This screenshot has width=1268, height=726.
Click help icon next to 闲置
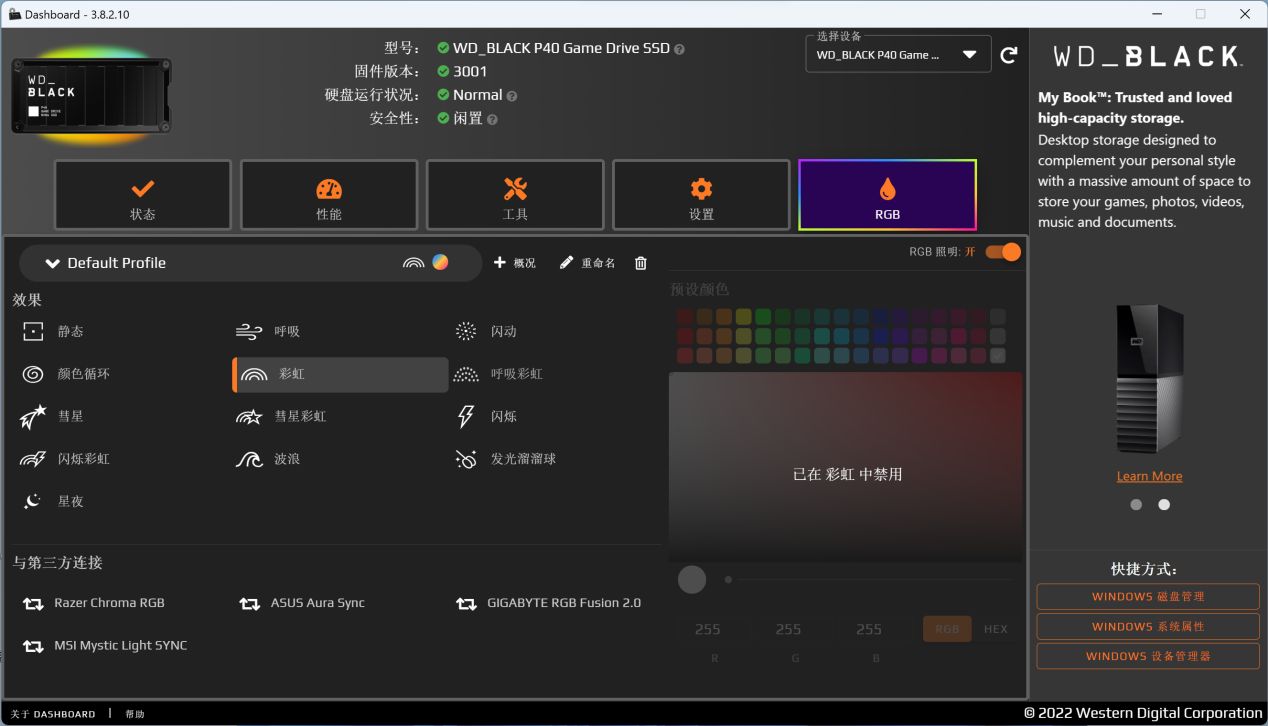point(492,119)
